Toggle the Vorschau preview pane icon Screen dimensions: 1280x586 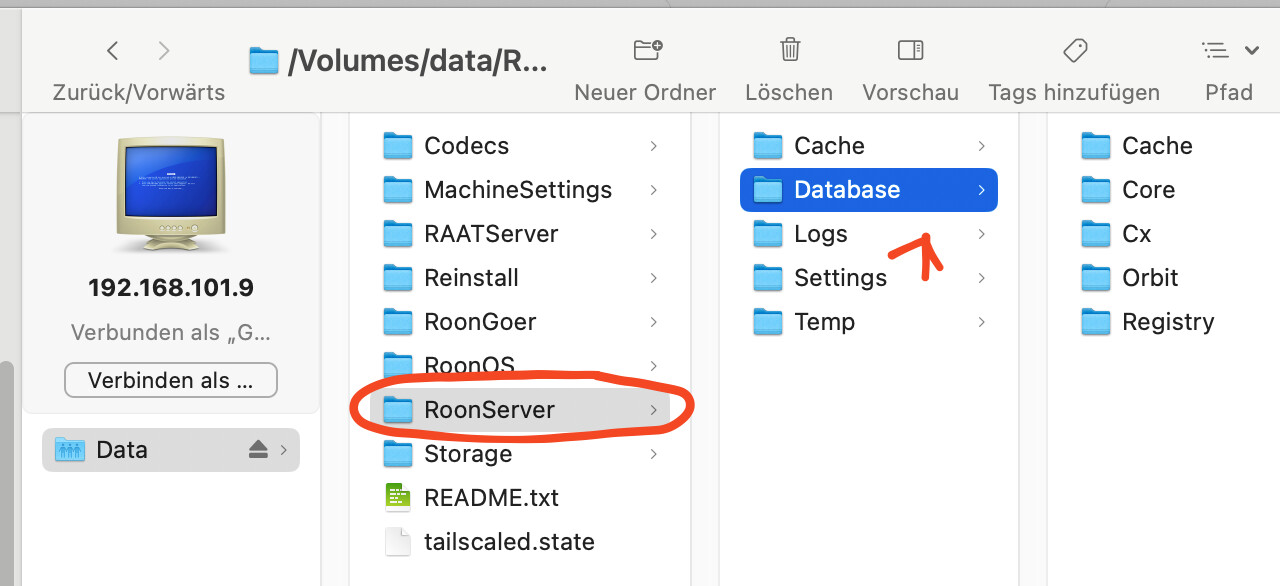coord(910,50)
